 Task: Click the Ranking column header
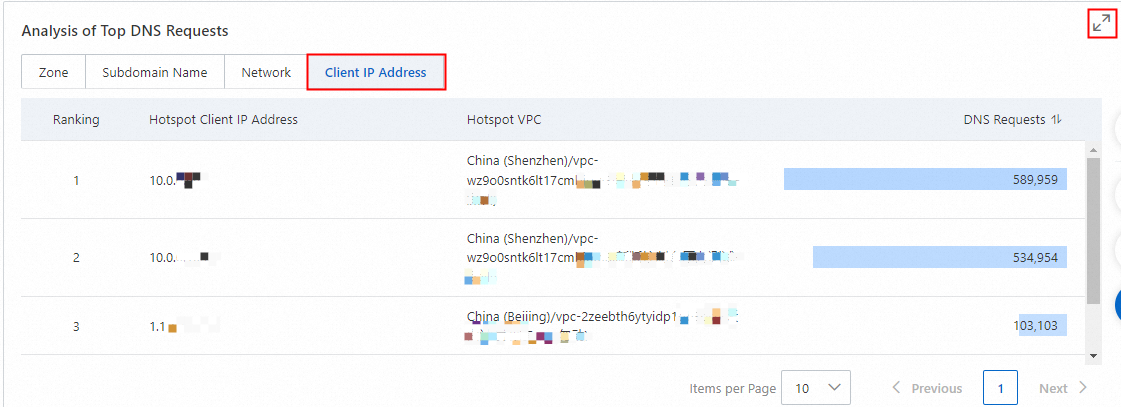click(76, 120)
